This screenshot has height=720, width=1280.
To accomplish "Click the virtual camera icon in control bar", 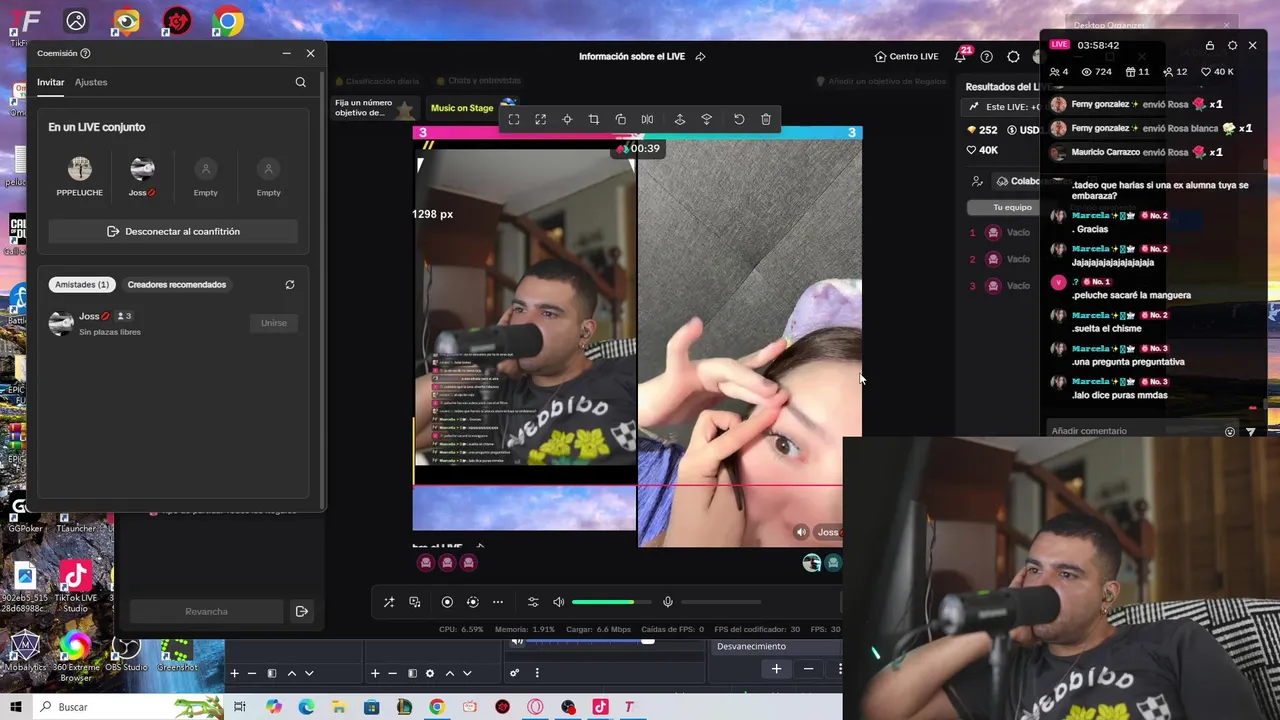I will tap(473, 602).
